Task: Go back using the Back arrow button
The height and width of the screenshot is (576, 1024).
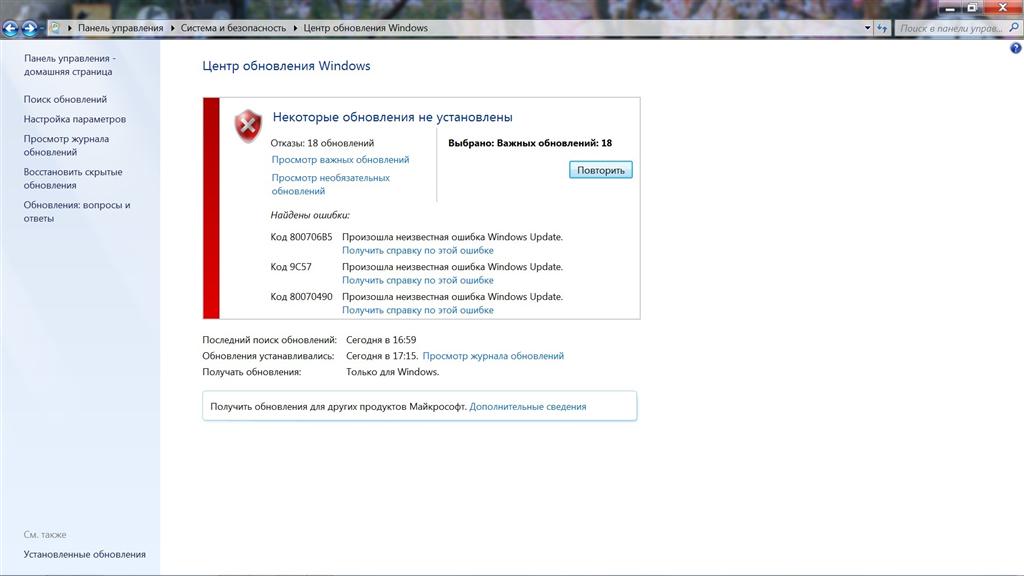Action: click(10, 28)
